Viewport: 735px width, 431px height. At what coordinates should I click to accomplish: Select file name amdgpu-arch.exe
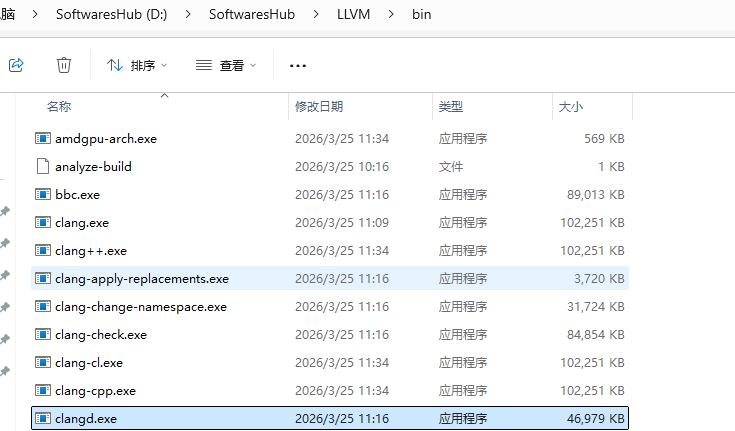(x=106, y=139)
